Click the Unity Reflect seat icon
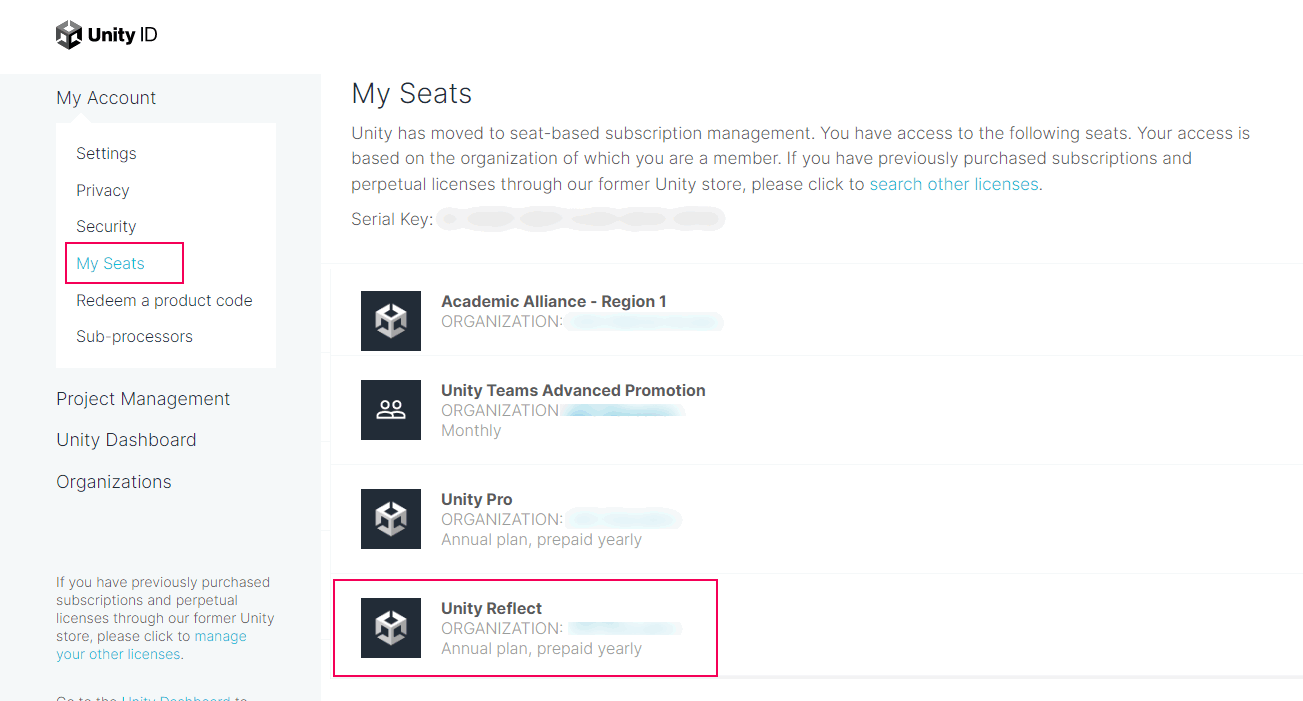The image size is (1303, 701). (x=391, y=628)
